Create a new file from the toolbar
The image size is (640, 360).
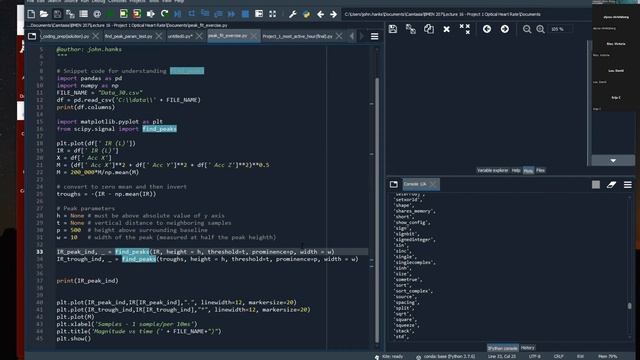[x=31, y=14]
